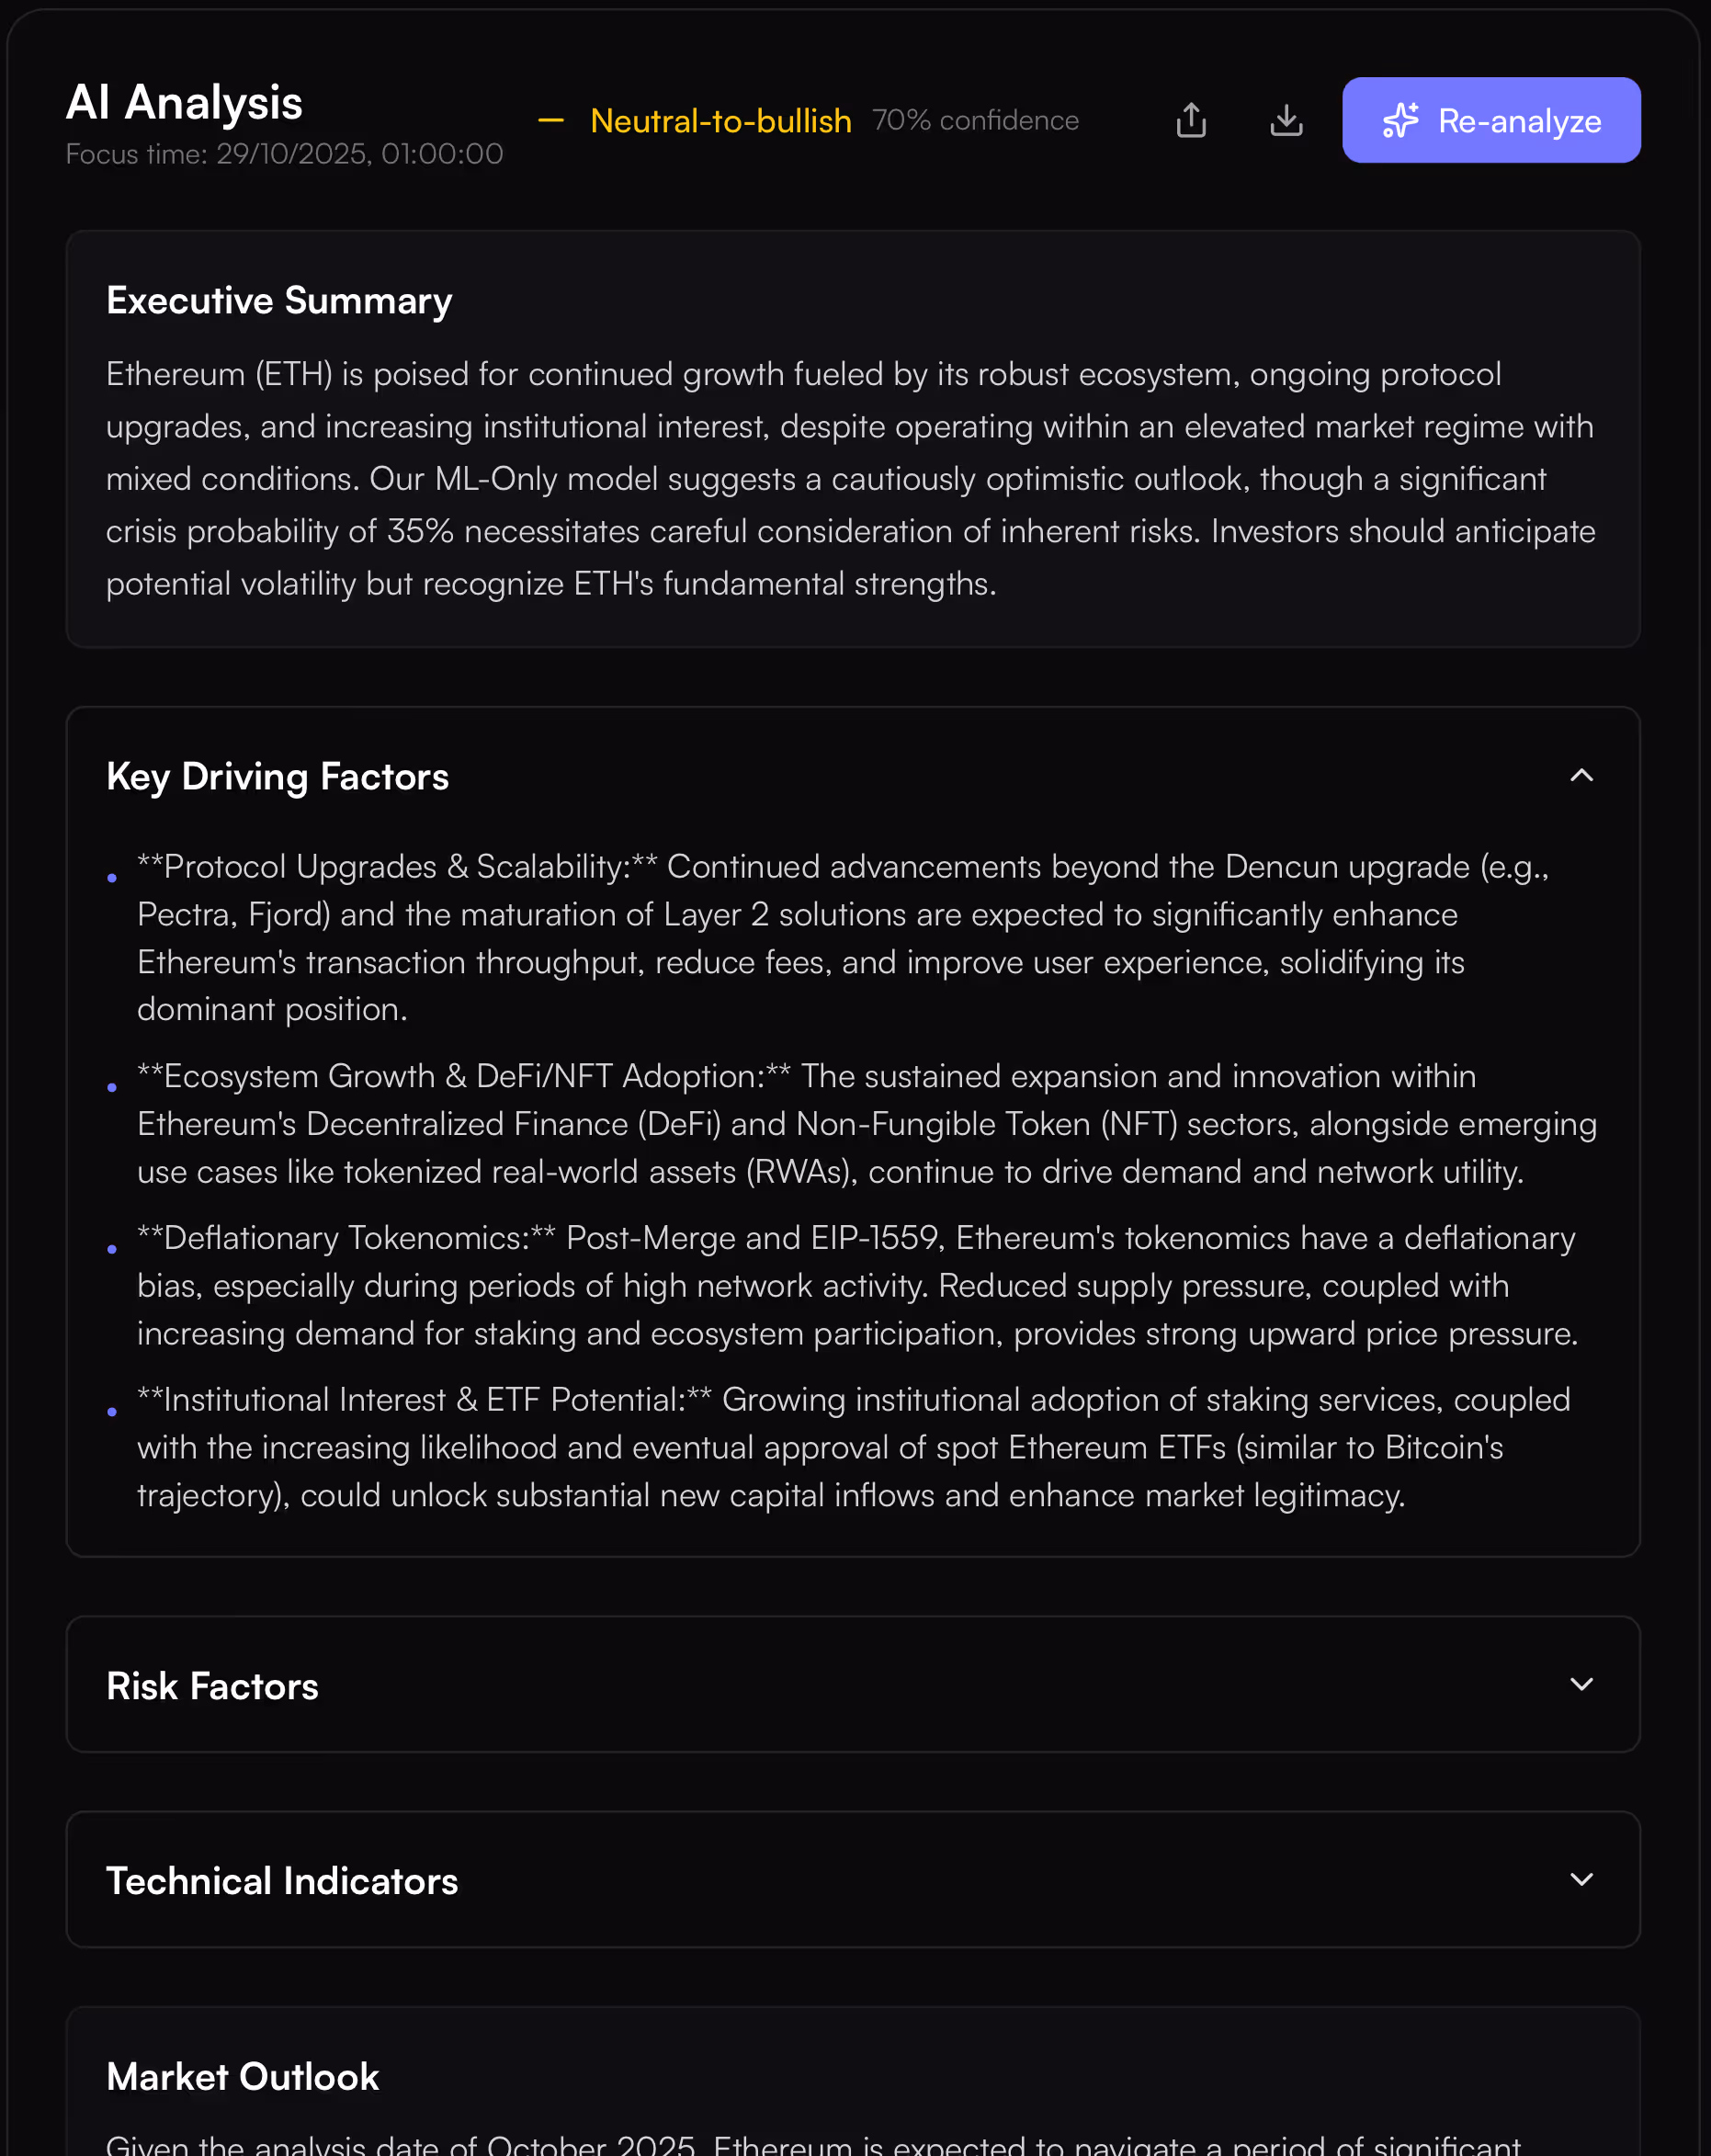Expand the Technical Indicators section

coord(1581,1880)
